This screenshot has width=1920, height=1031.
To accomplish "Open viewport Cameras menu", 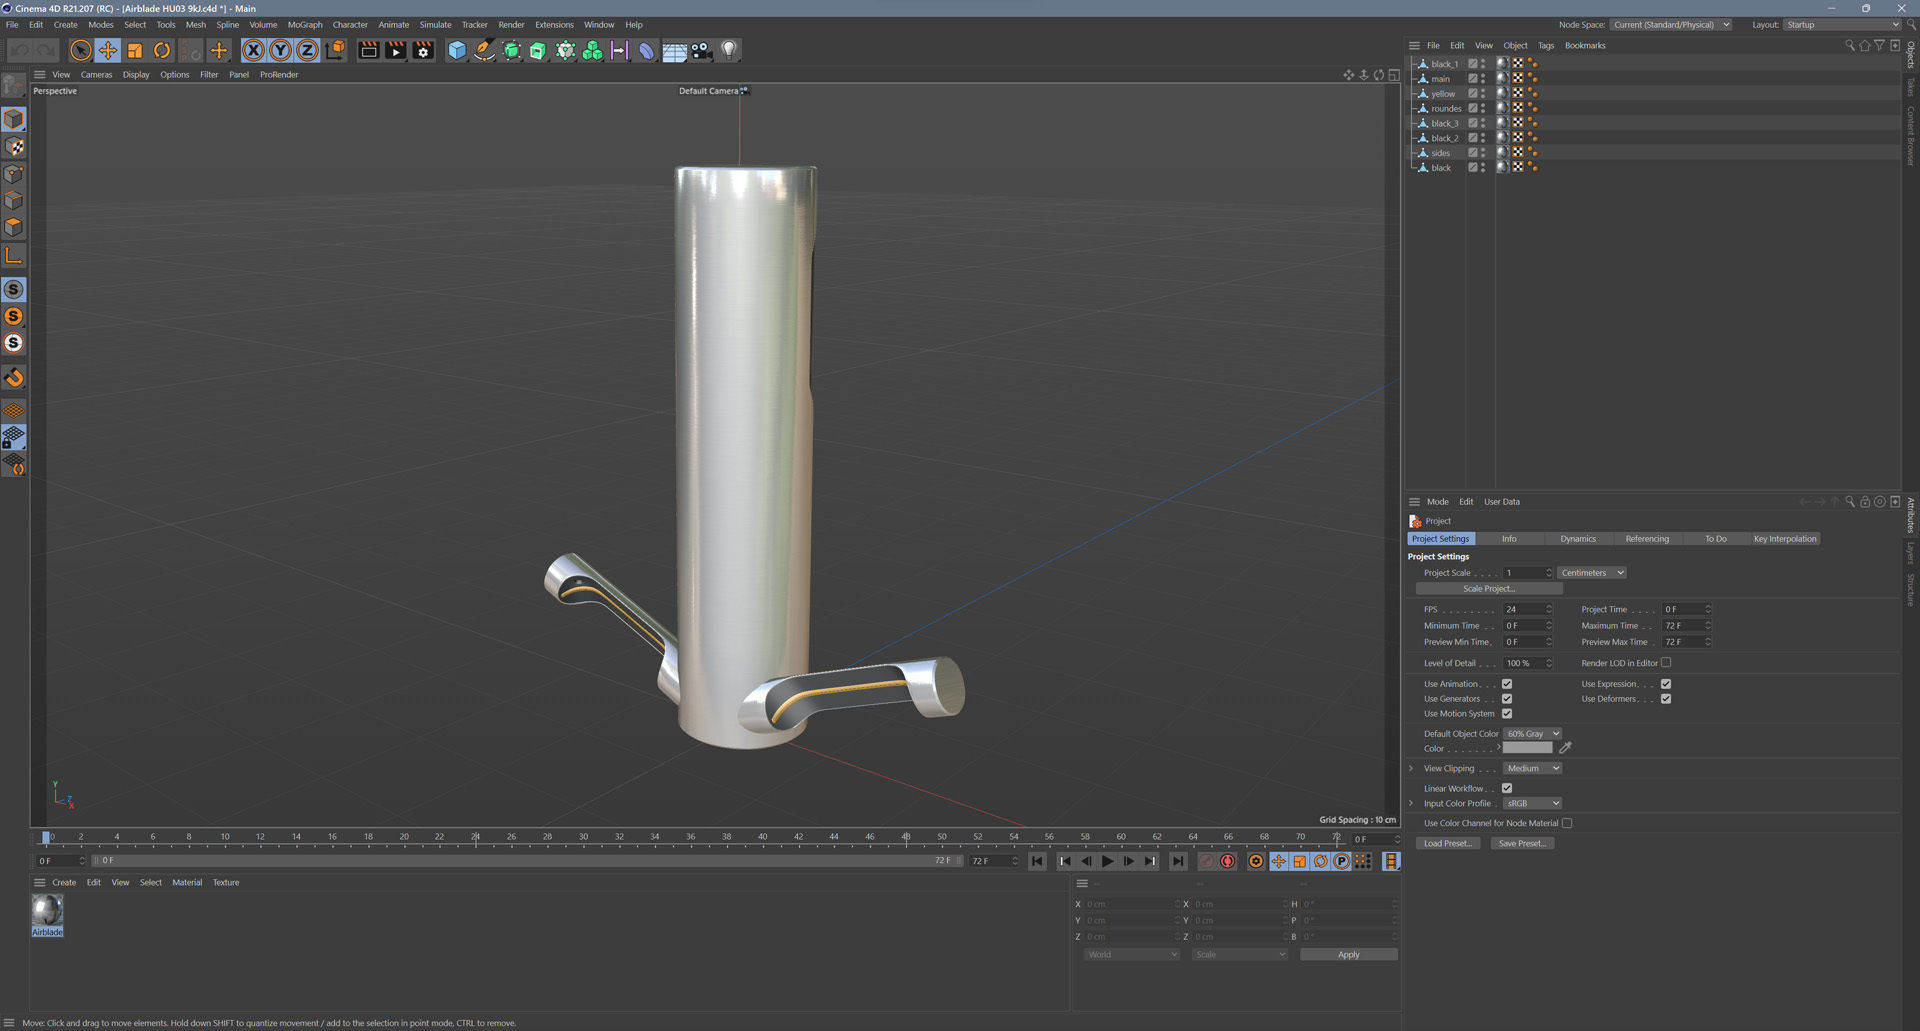I will click(x=96, y=75).
